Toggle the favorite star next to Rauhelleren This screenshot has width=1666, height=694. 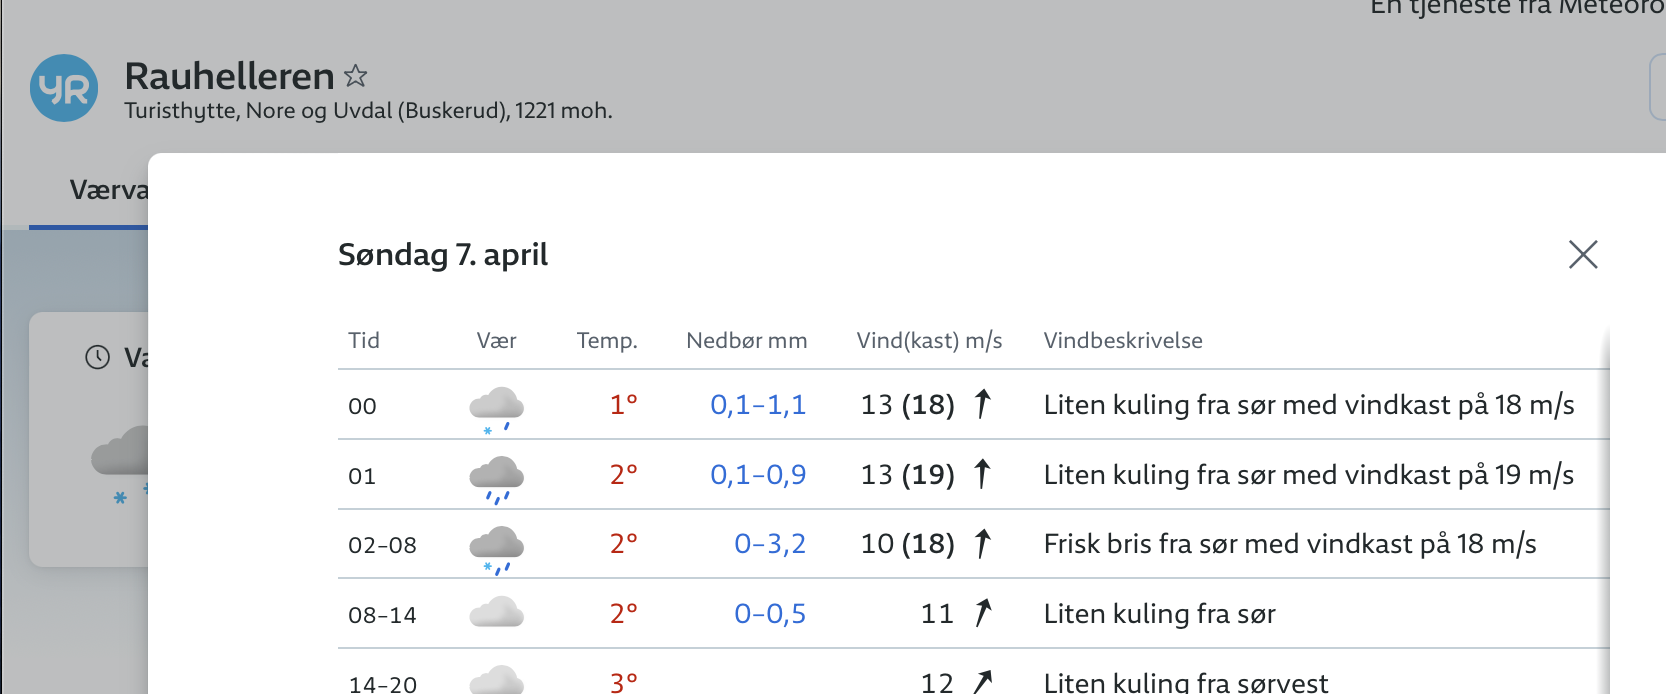coord(355,76)
